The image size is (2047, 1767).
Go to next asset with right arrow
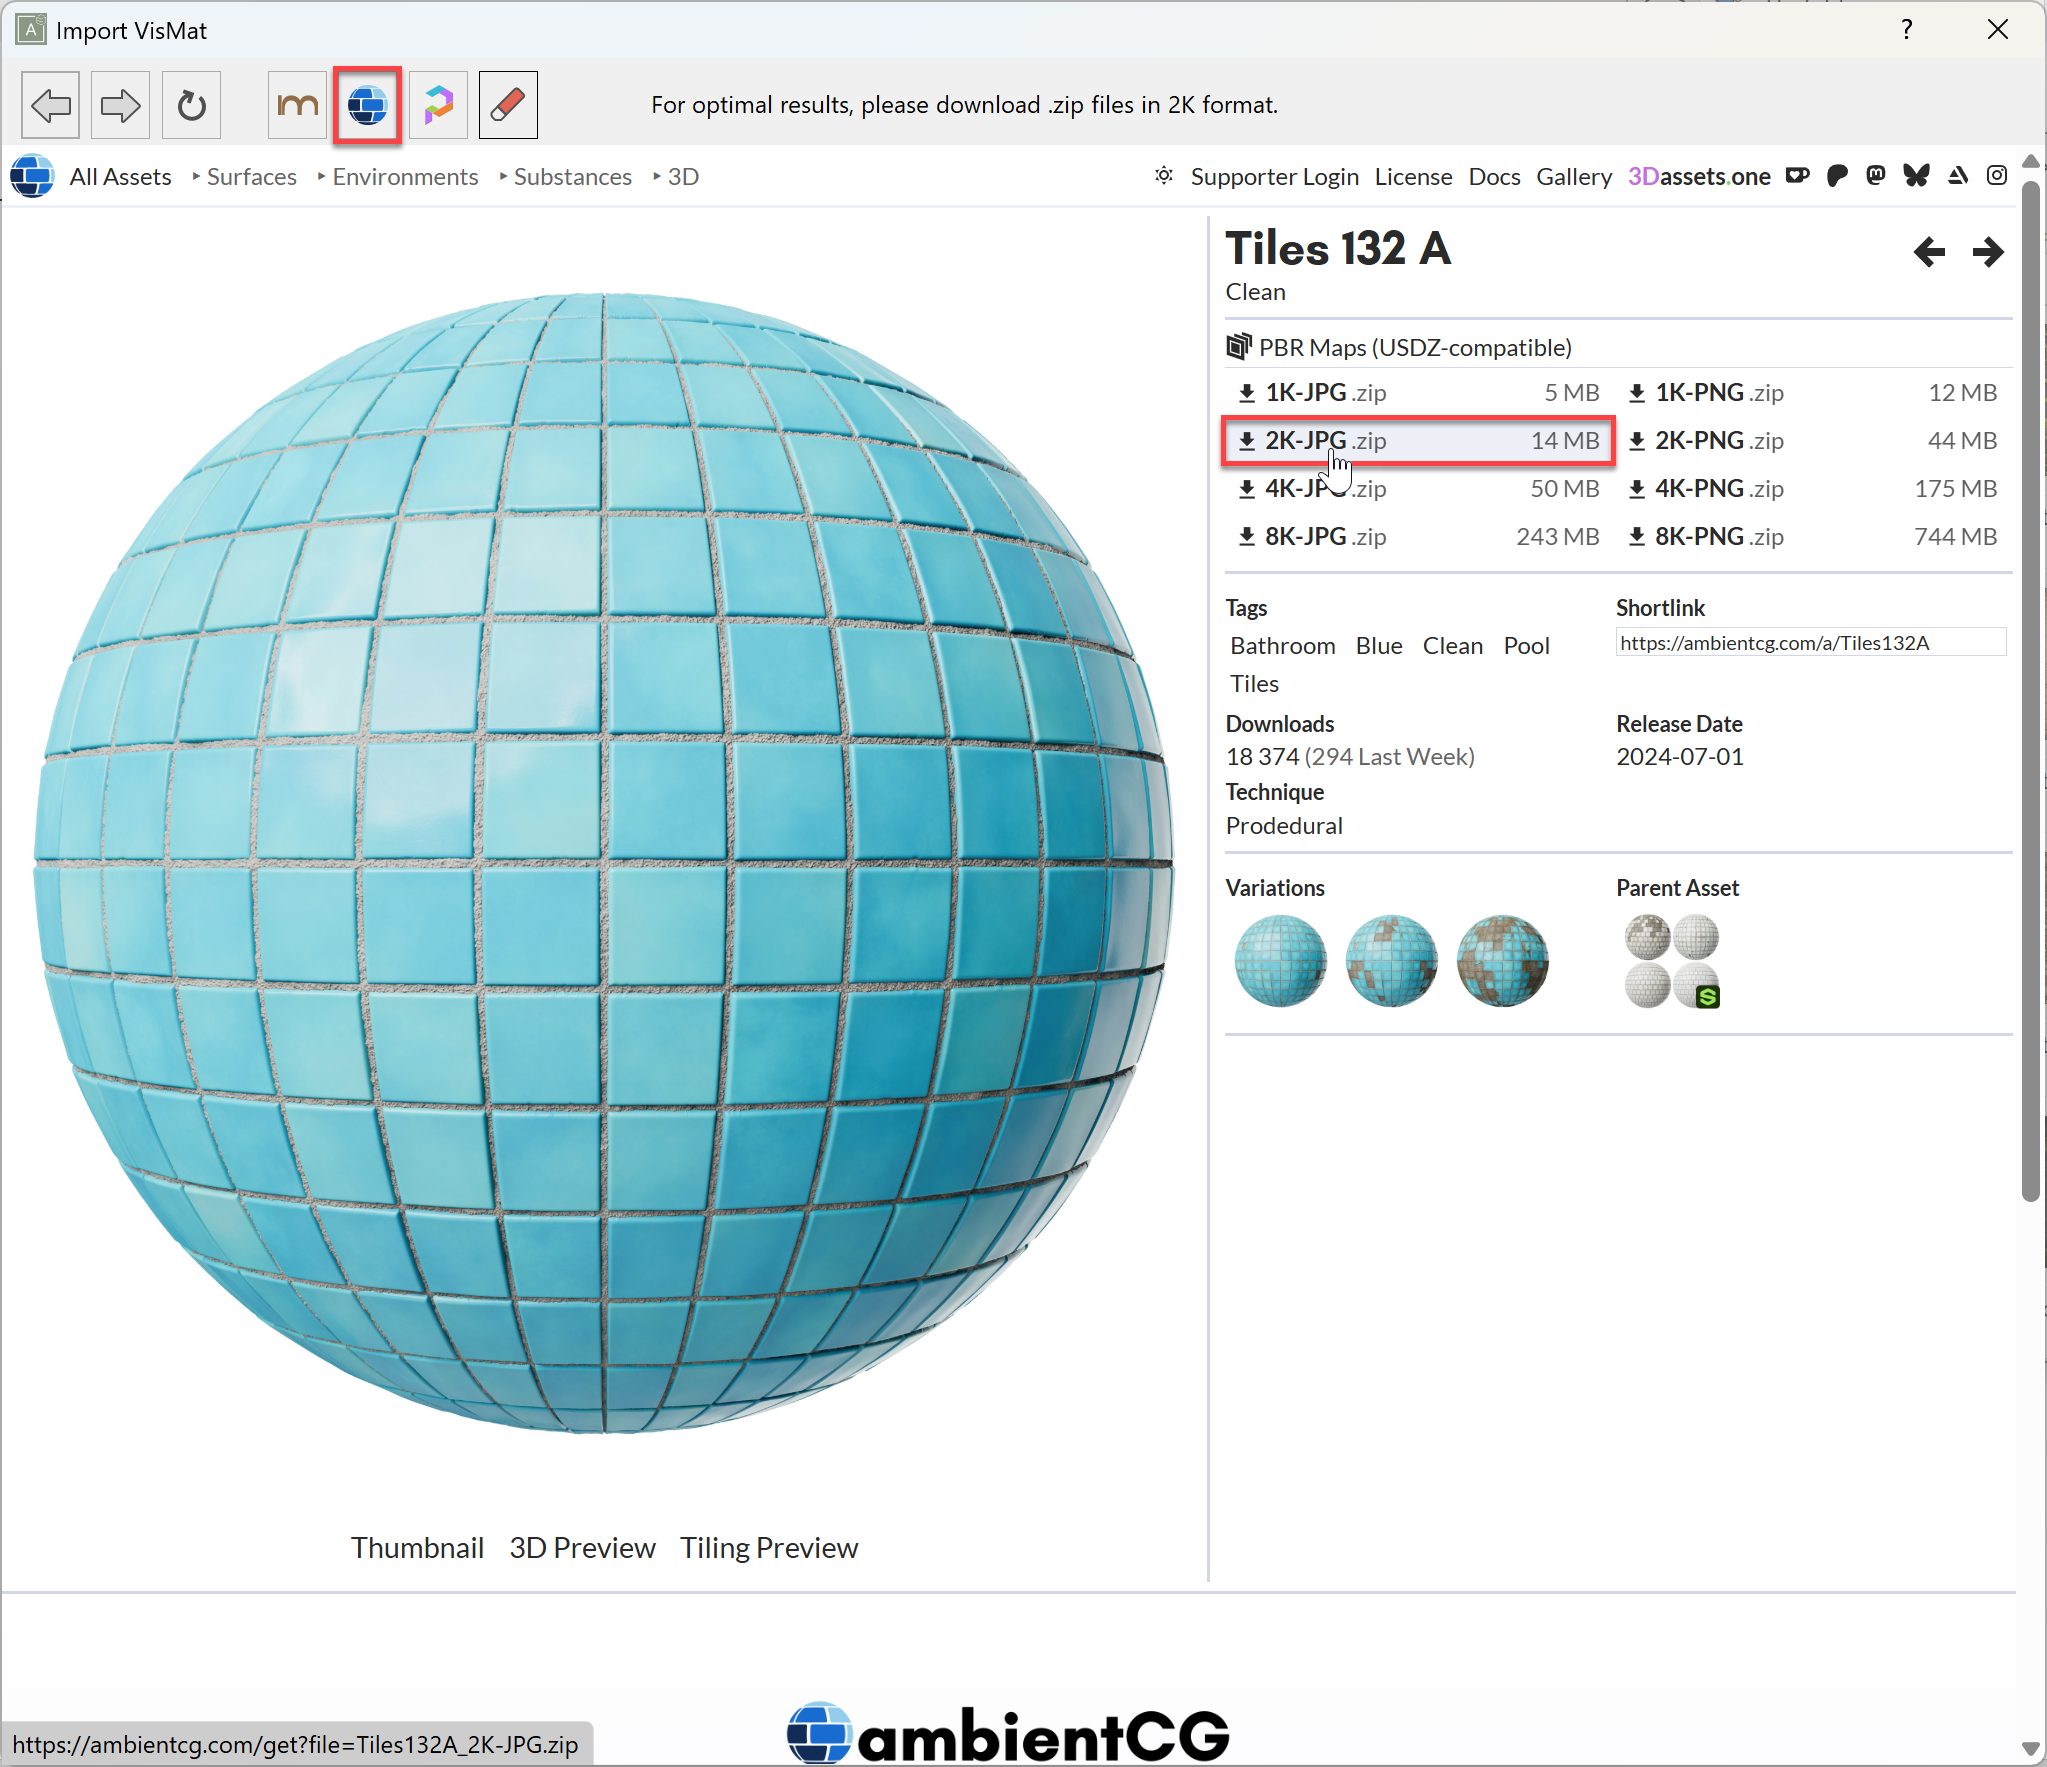1987,251
